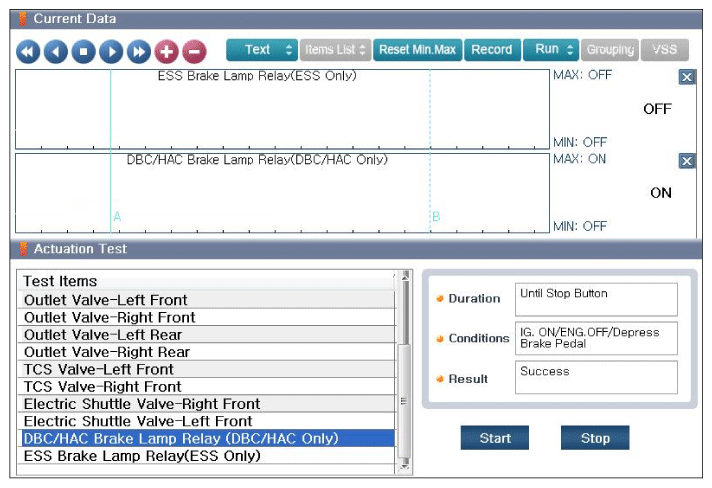Viewport: 712px width, 488px height.
Task: Select Outlet Valve-Right Rear test item
Action: (207, 352)
